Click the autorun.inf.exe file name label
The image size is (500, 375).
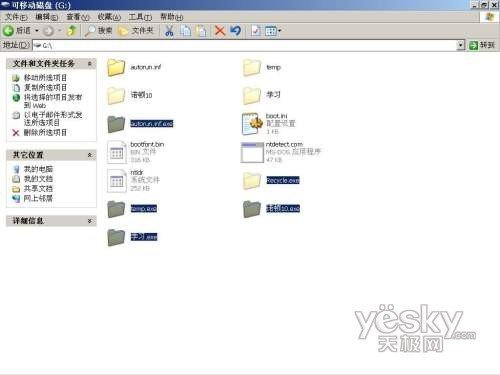tap(152, 124)
